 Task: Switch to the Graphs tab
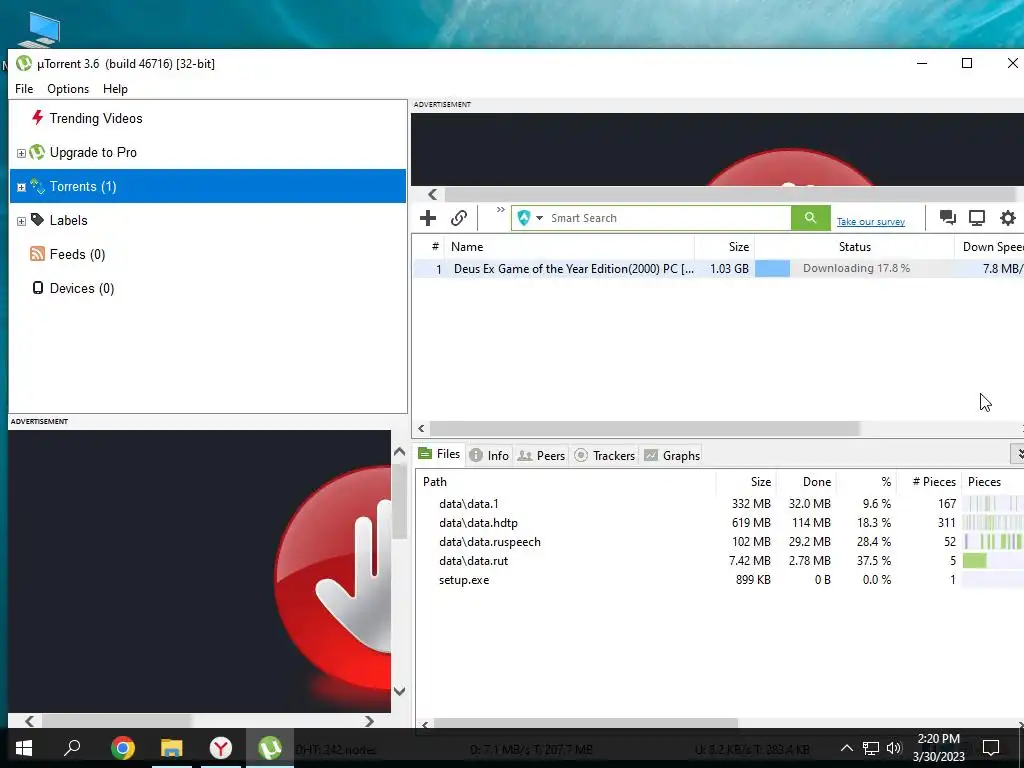[672, 455]
